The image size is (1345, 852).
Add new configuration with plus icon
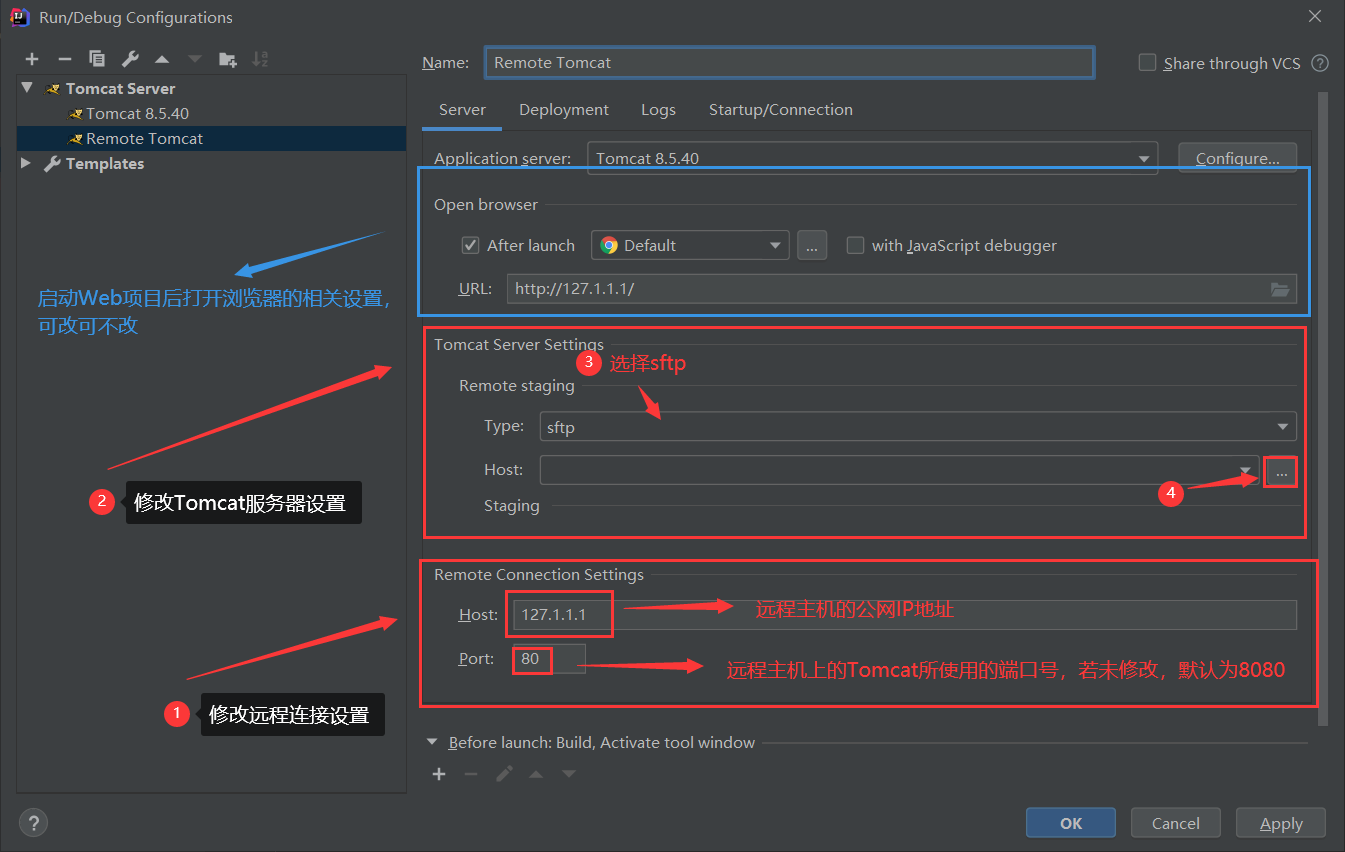[x=32, y=59]
